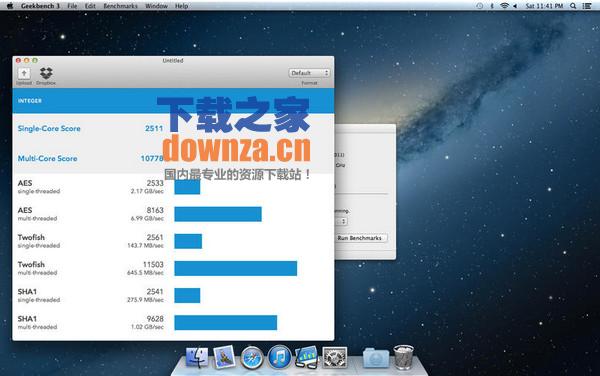Image resolution: width=600 pixels, height=376 pixels.
Task: Open the Window menu
Action: point(156,6)
